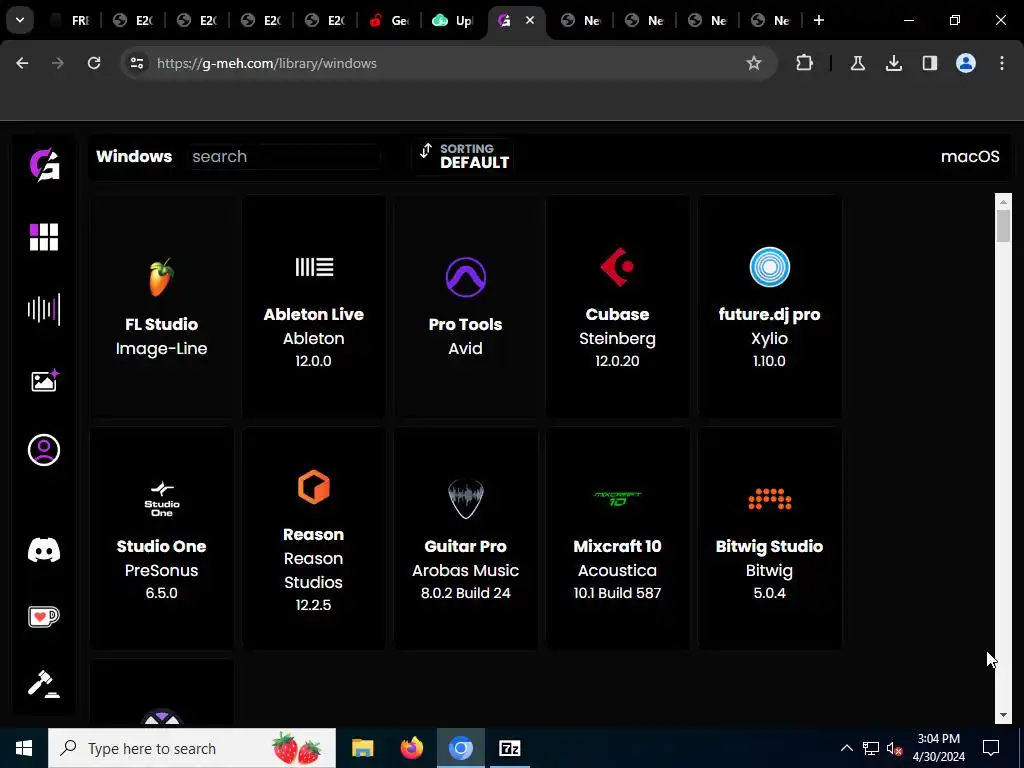Select the Pro Tools purple icon
Image resolution: width=1024 pixels, height=768 pixels.
tap(466, 277)
